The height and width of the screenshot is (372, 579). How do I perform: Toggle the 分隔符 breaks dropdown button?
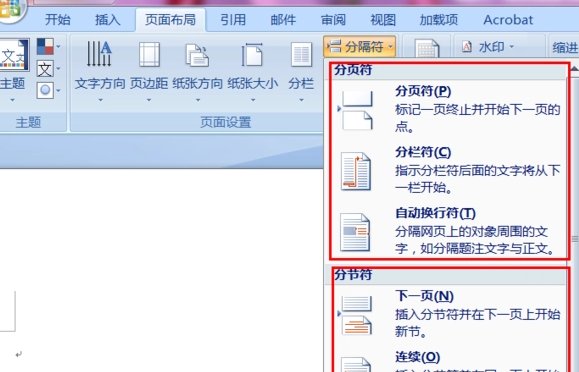[x=360, y=47]
